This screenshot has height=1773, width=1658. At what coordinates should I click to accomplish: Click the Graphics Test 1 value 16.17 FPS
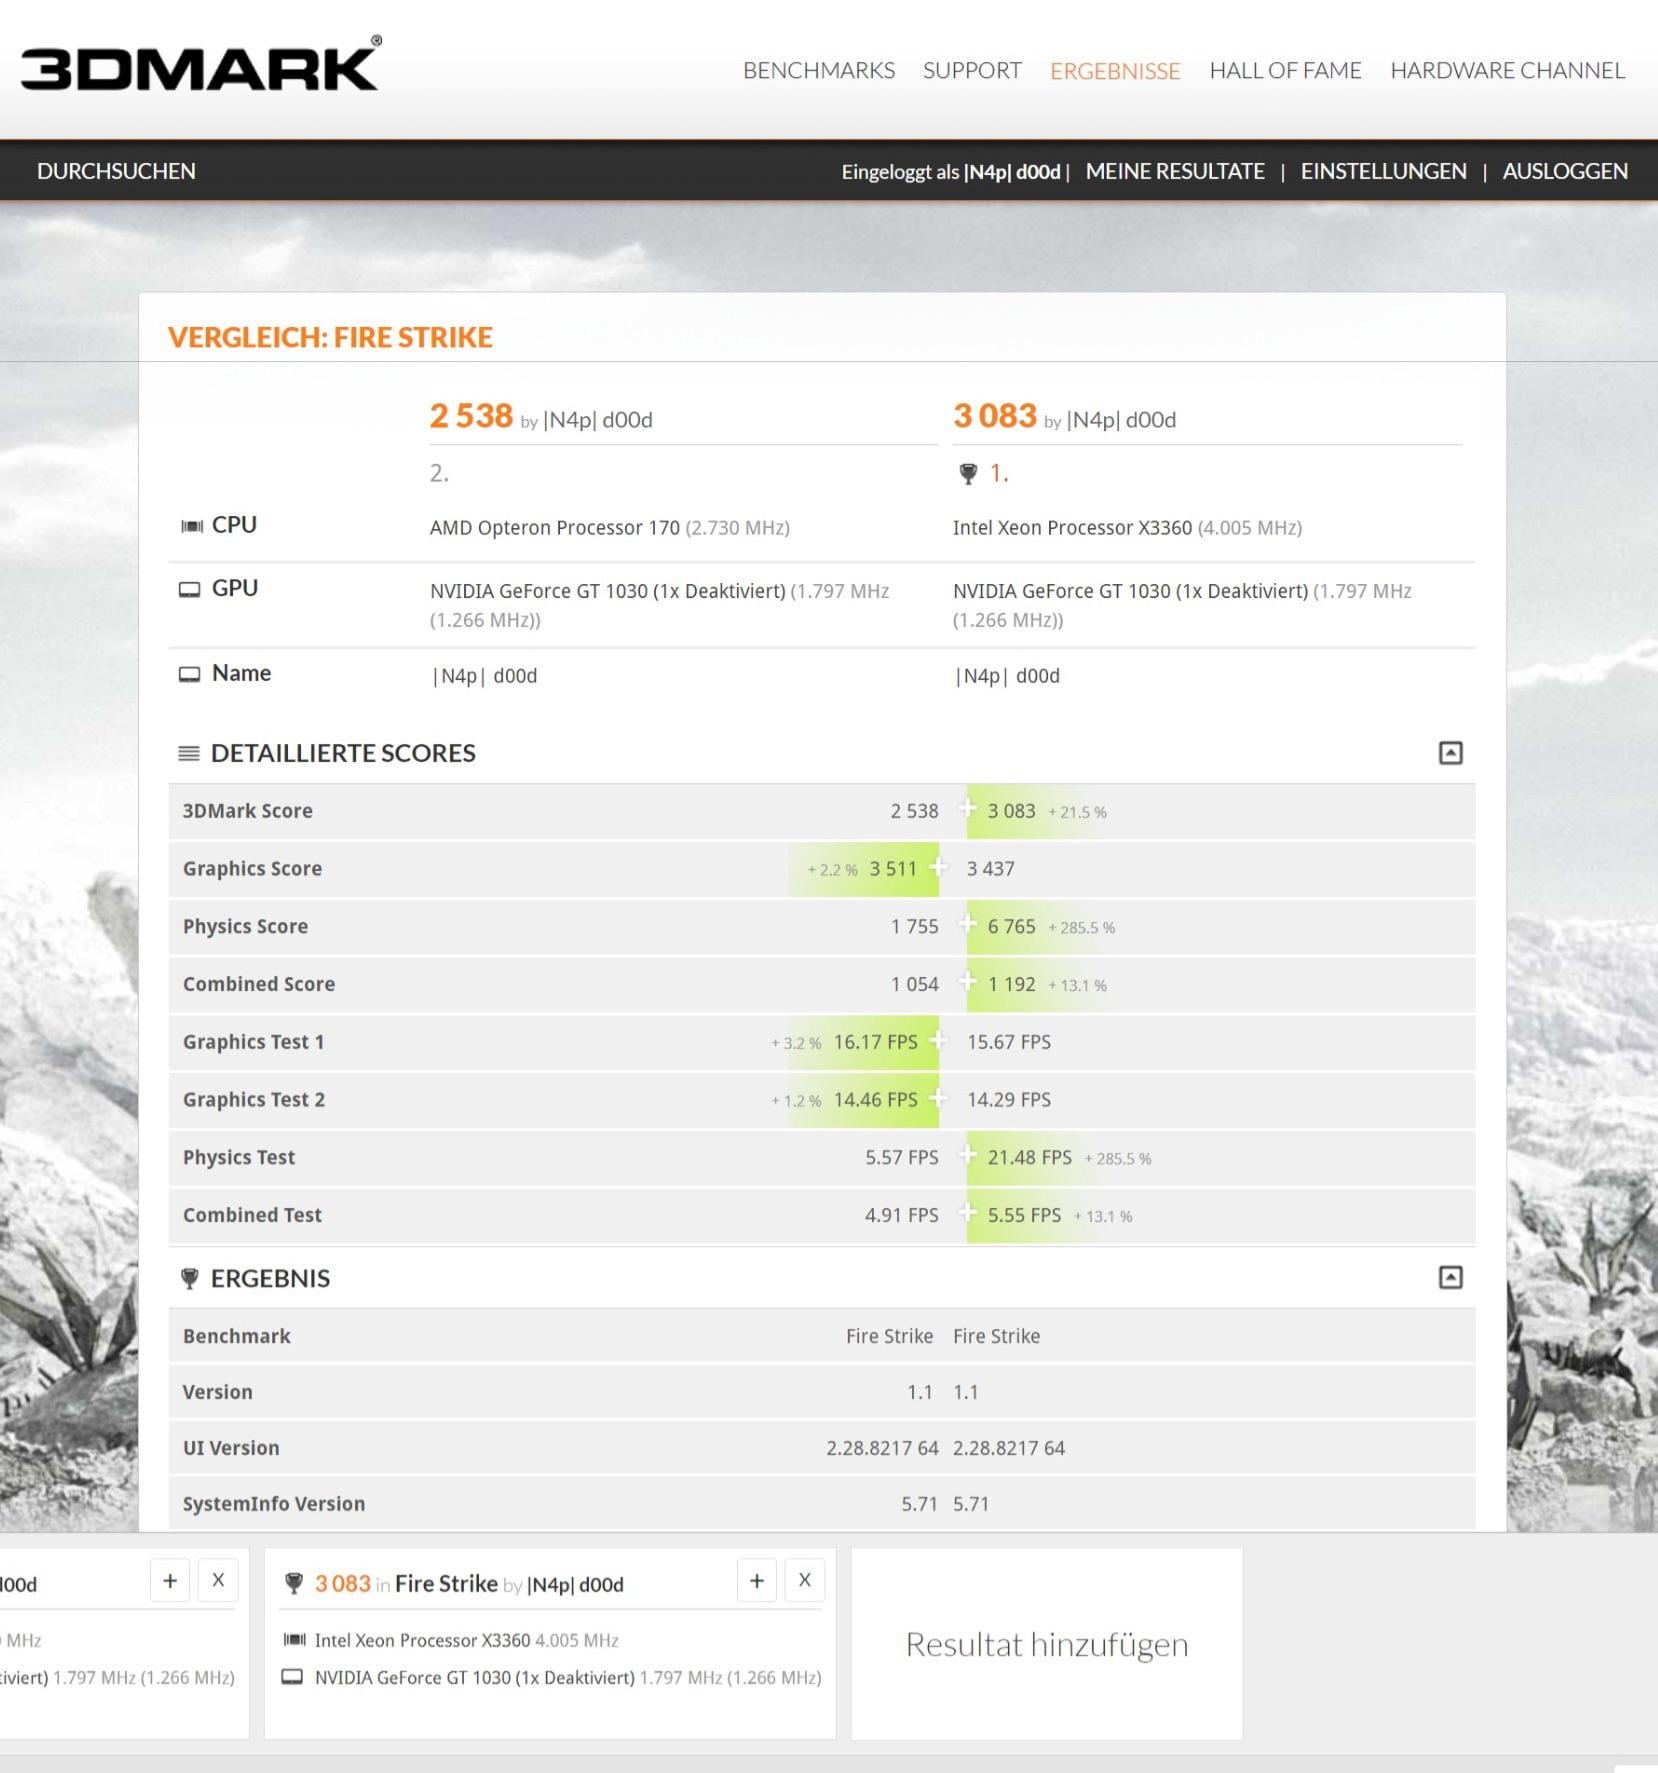pos(875,1042)
